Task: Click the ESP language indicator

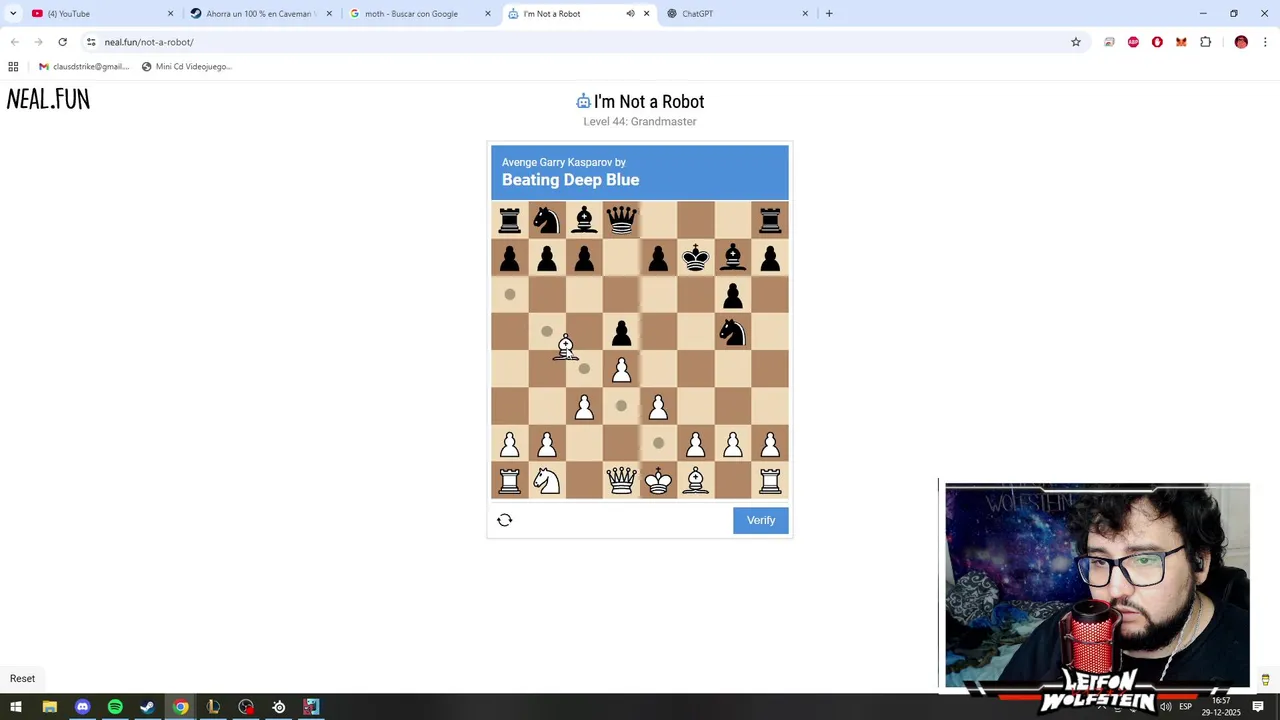Action: pyautogui.click(x=1185, y=707)
